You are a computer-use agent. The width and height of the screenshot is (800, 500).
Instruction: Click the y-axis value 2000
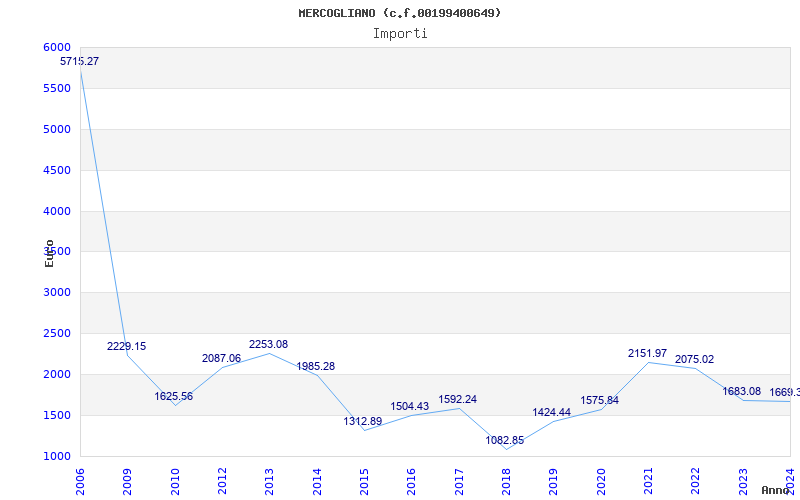tap(57, 374)
